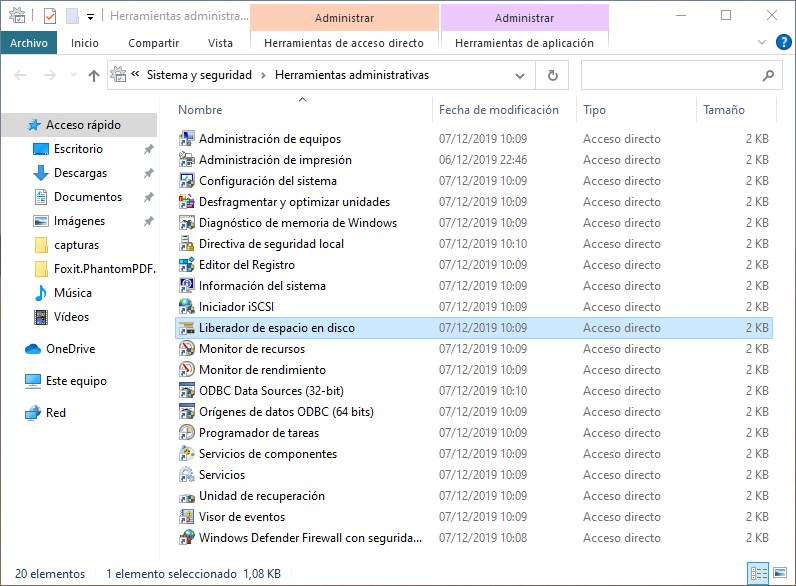
Task: Switch to the Vista tab
Action: click(x=220, y=43)
